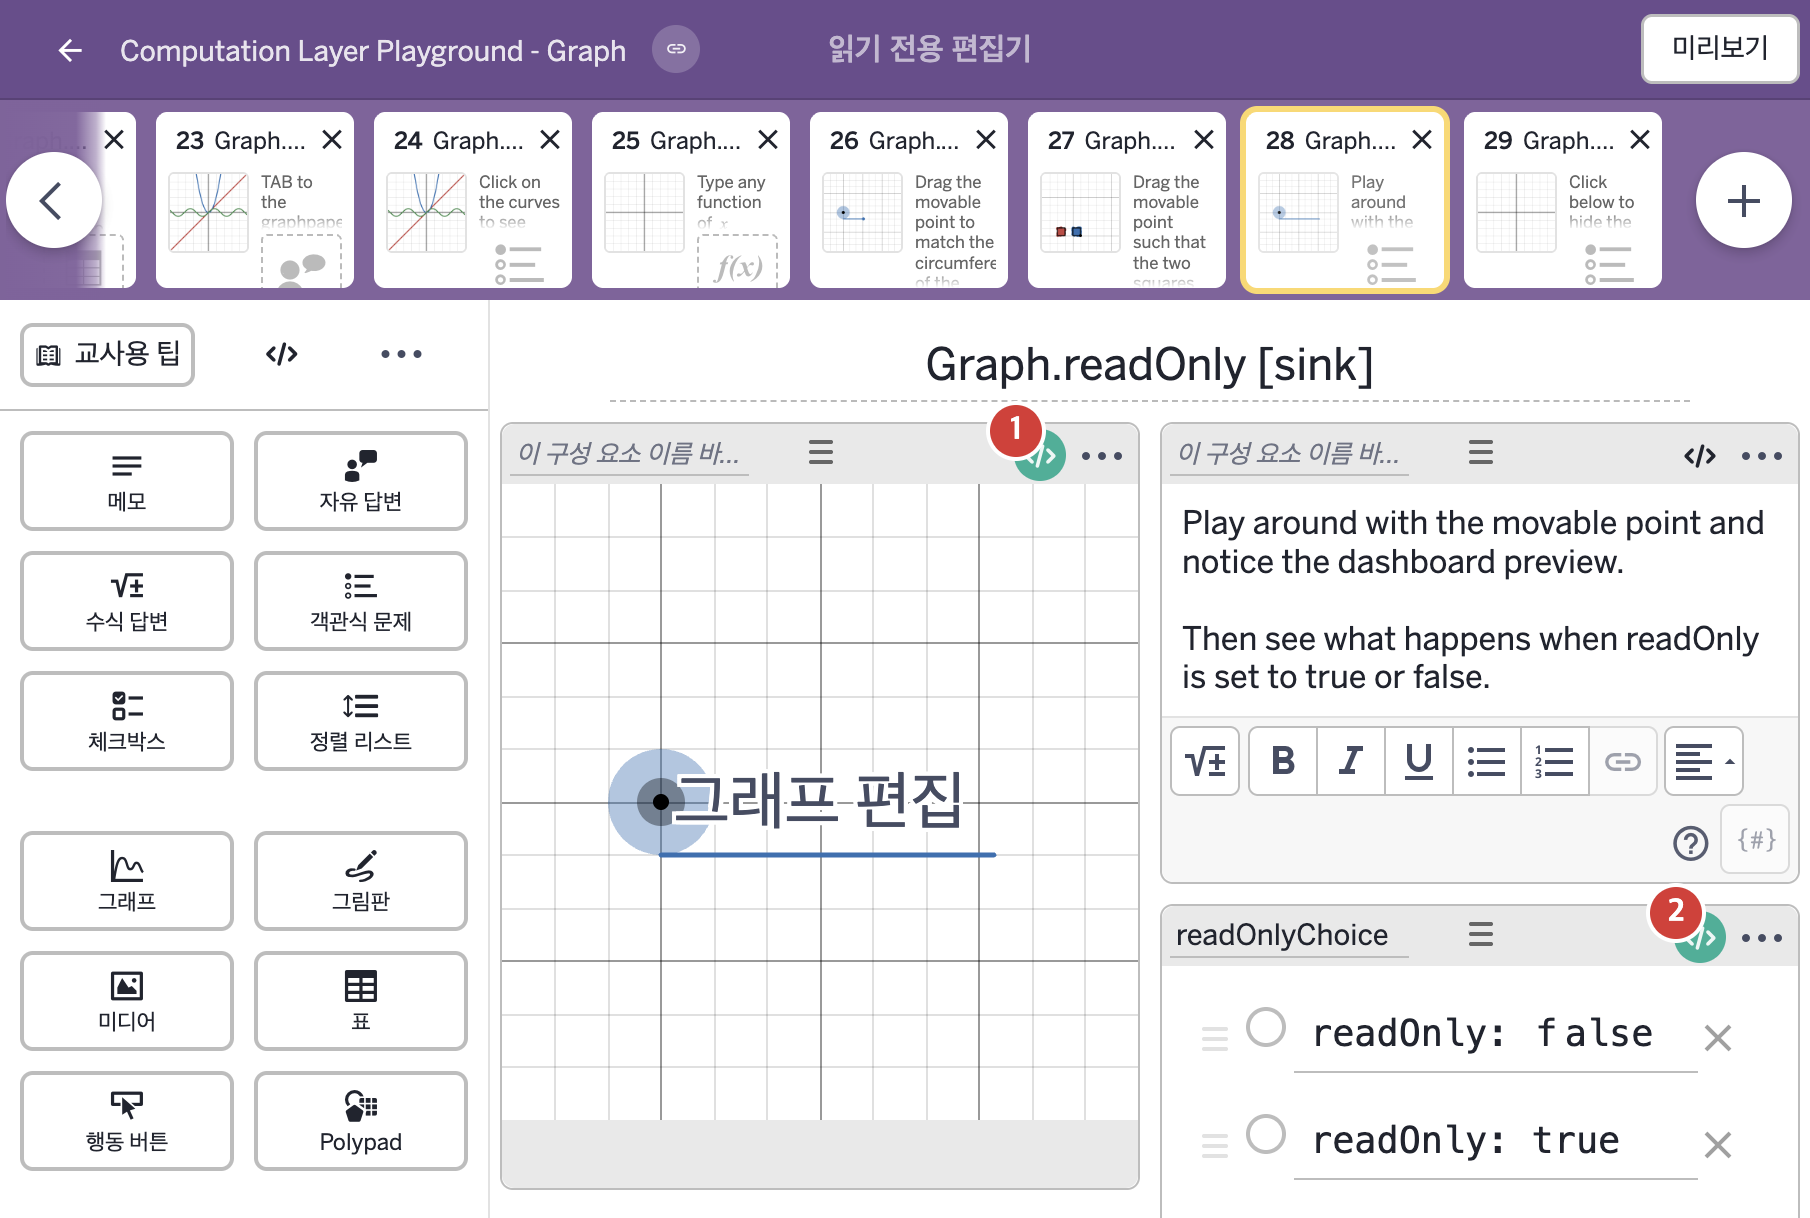This screenshot has height=1218, width=1810.
Task: Delete screen 29 with its X
Action: click(1640, 140)
